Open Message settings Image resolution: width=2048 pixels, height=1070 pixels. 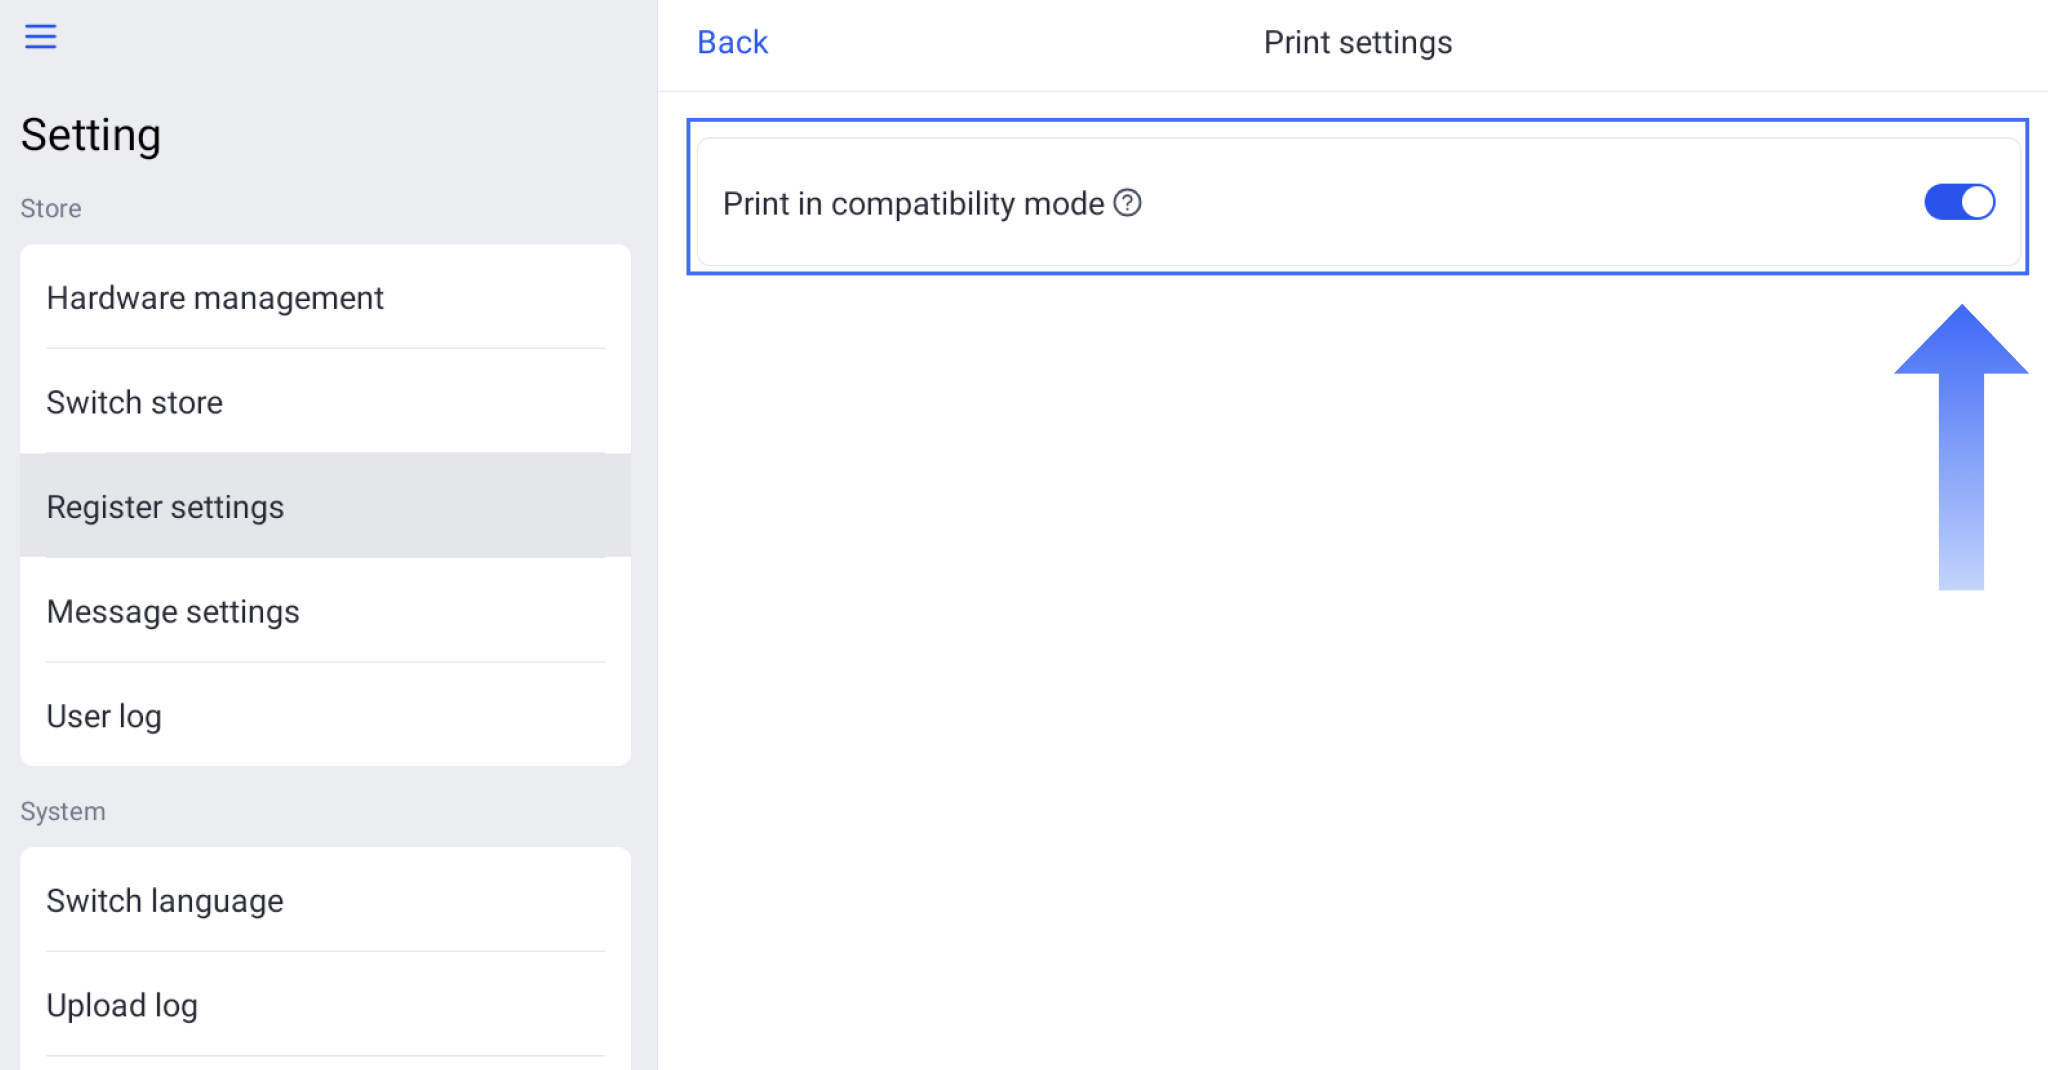point(173,611)
